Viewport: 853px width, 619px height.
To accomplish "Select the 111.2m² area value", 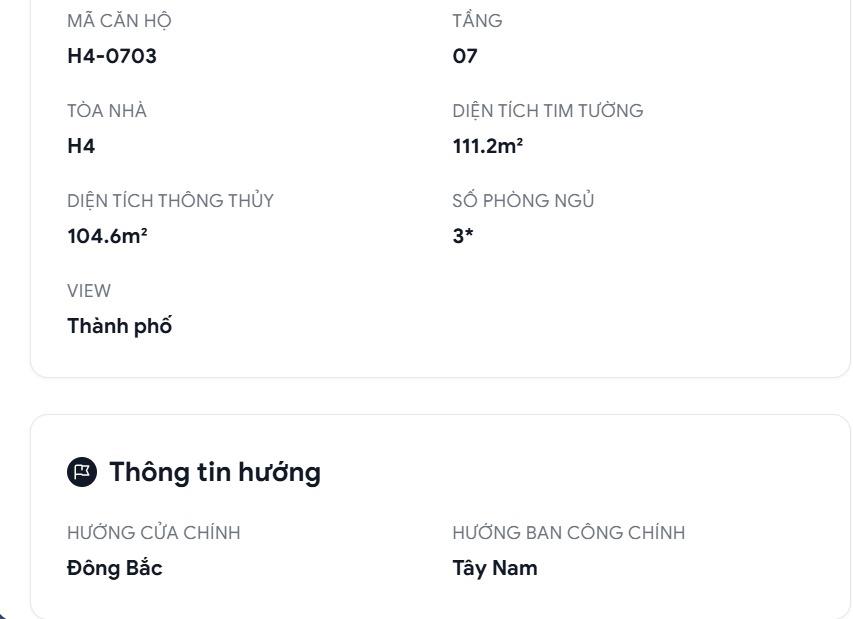I will coord(488,146).
